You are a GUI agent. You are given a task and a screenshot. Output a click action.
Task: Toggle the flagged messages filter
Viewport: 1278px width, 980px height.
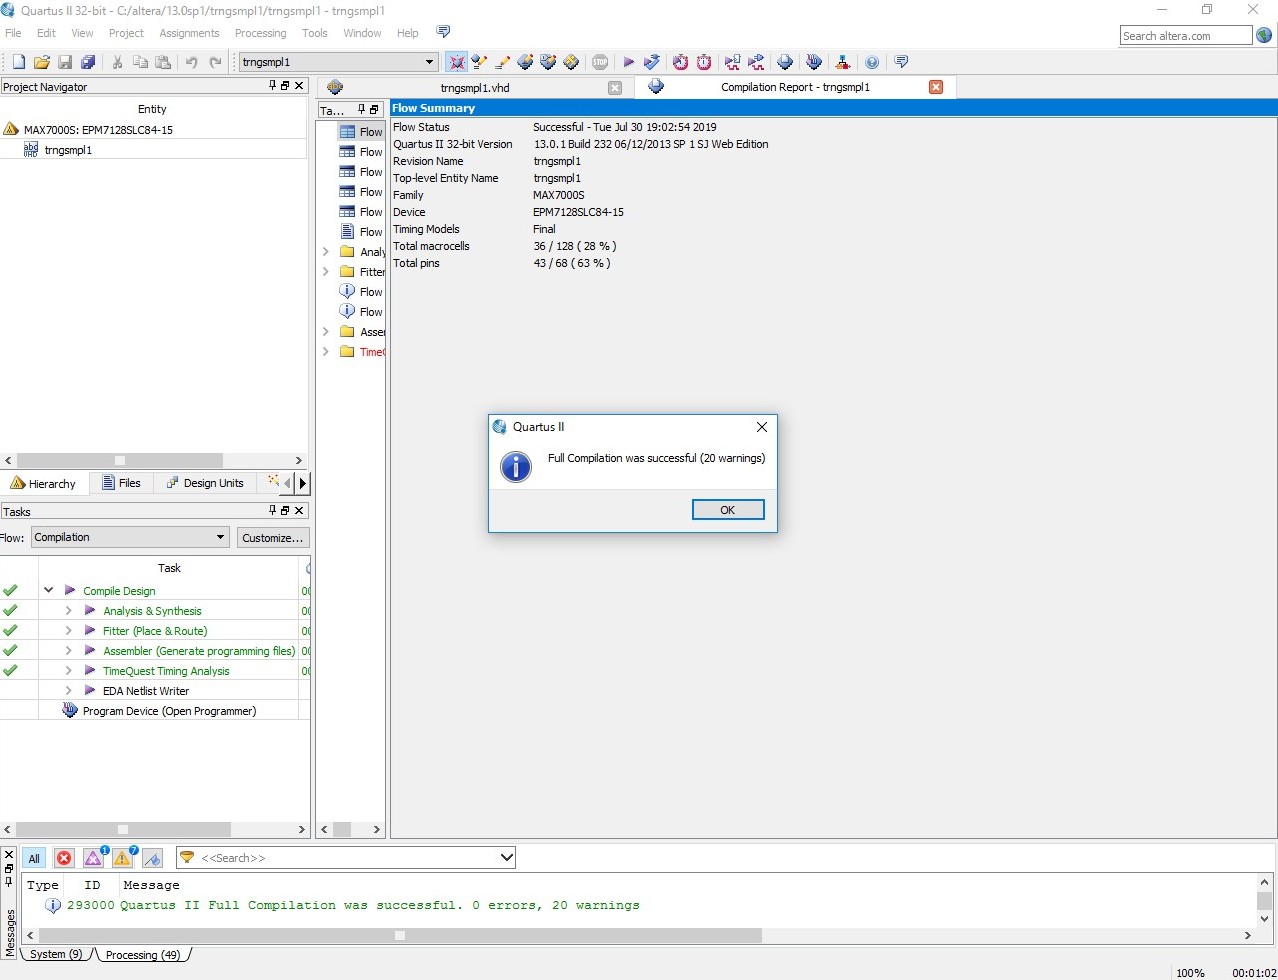pos(152,858)
